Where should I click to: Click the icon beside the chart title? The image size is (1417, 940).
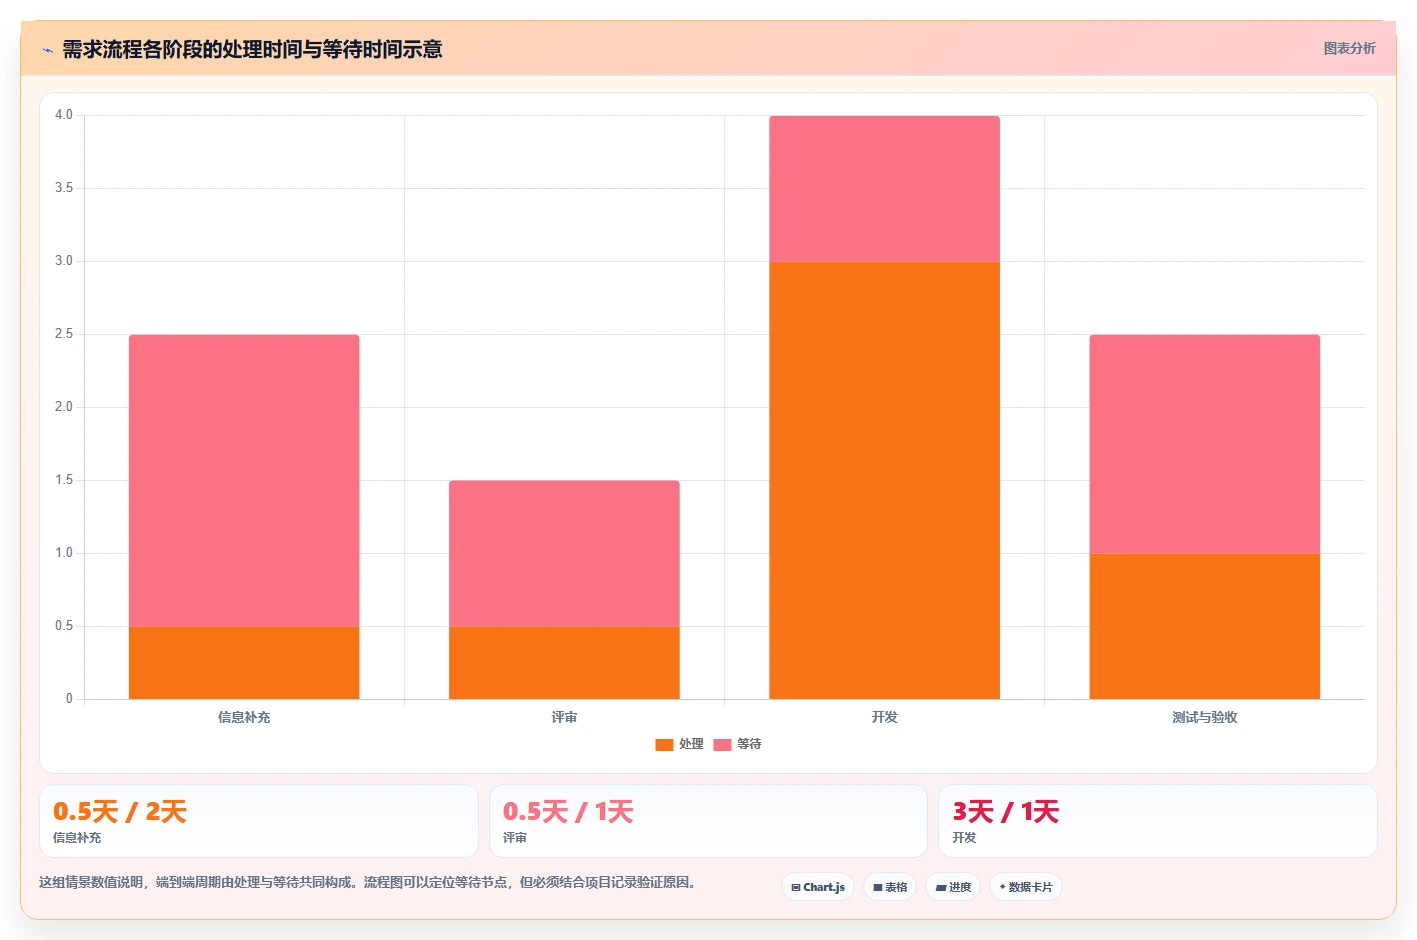click(x=47, y=50)
